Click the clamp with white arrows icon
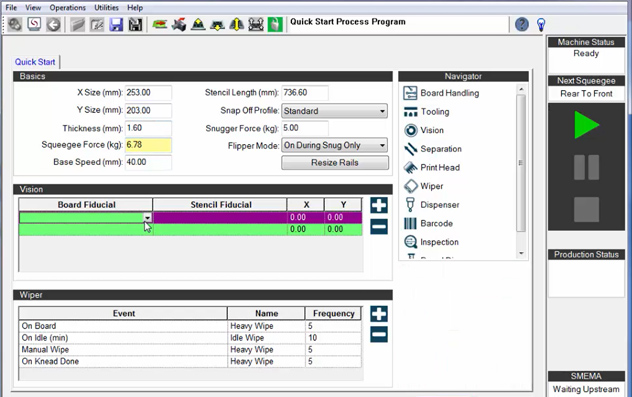Image resolution: width=632 pixels, height=397 pixels. point(256,25)
